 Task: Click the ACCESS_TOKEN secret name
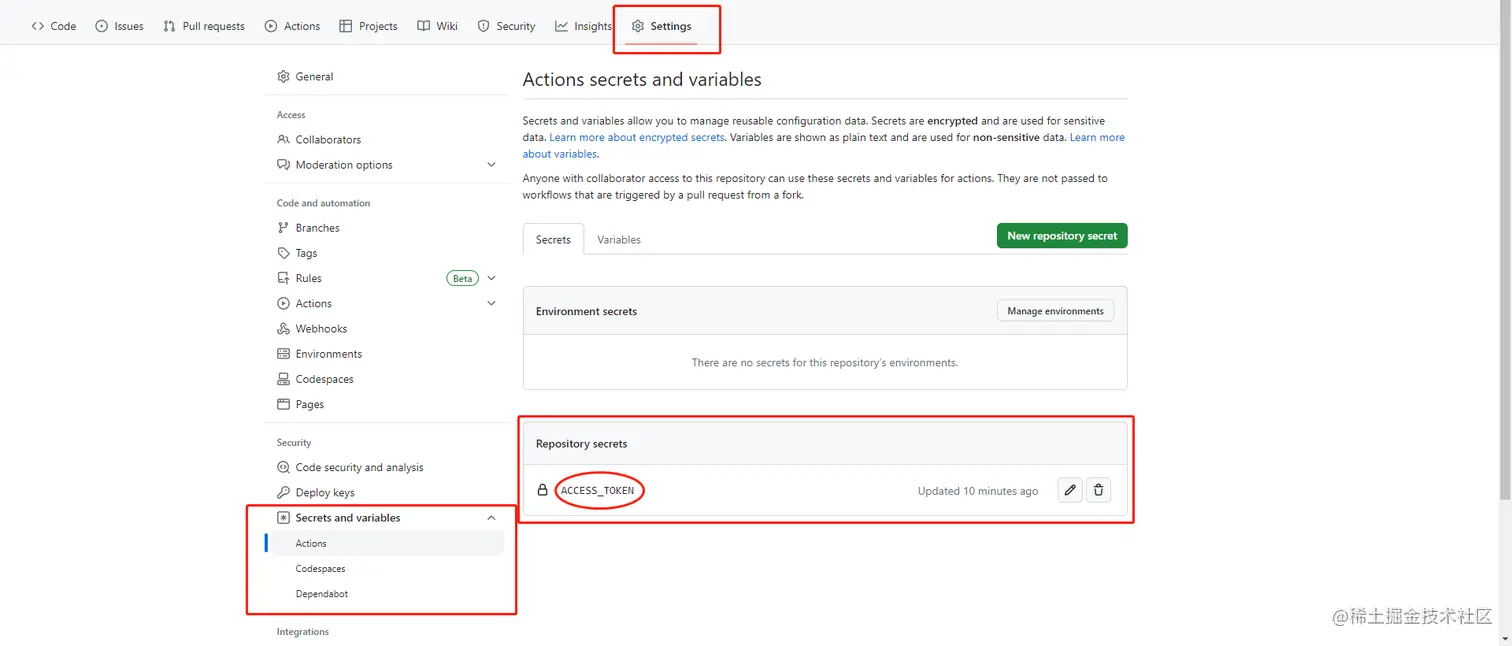click(597, 490)
